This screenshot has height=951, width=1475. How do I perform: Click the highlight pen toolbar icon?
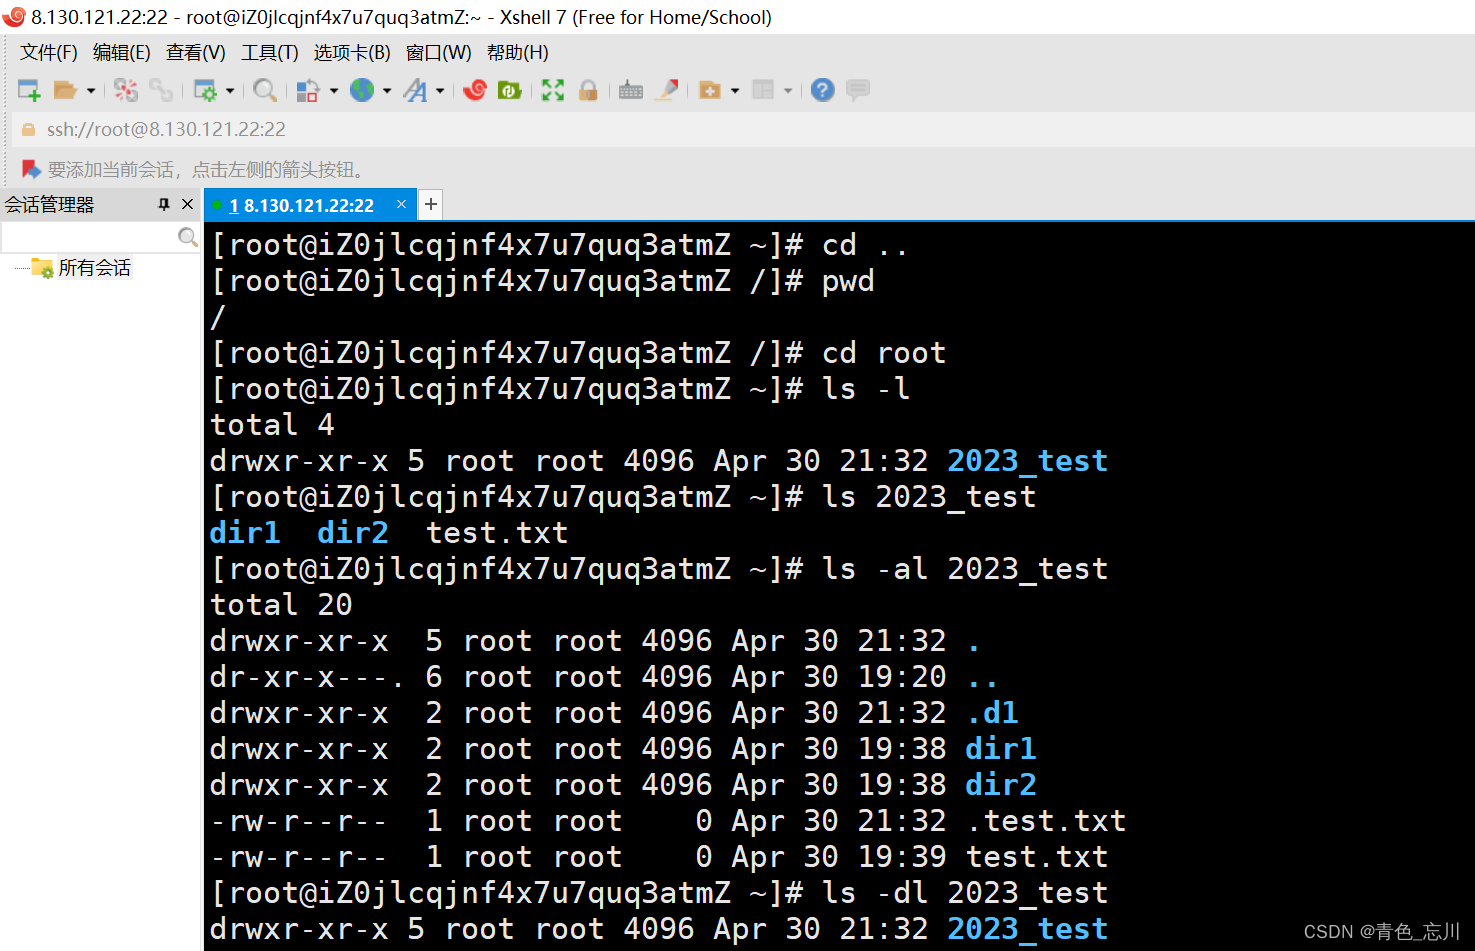point(667,90)
